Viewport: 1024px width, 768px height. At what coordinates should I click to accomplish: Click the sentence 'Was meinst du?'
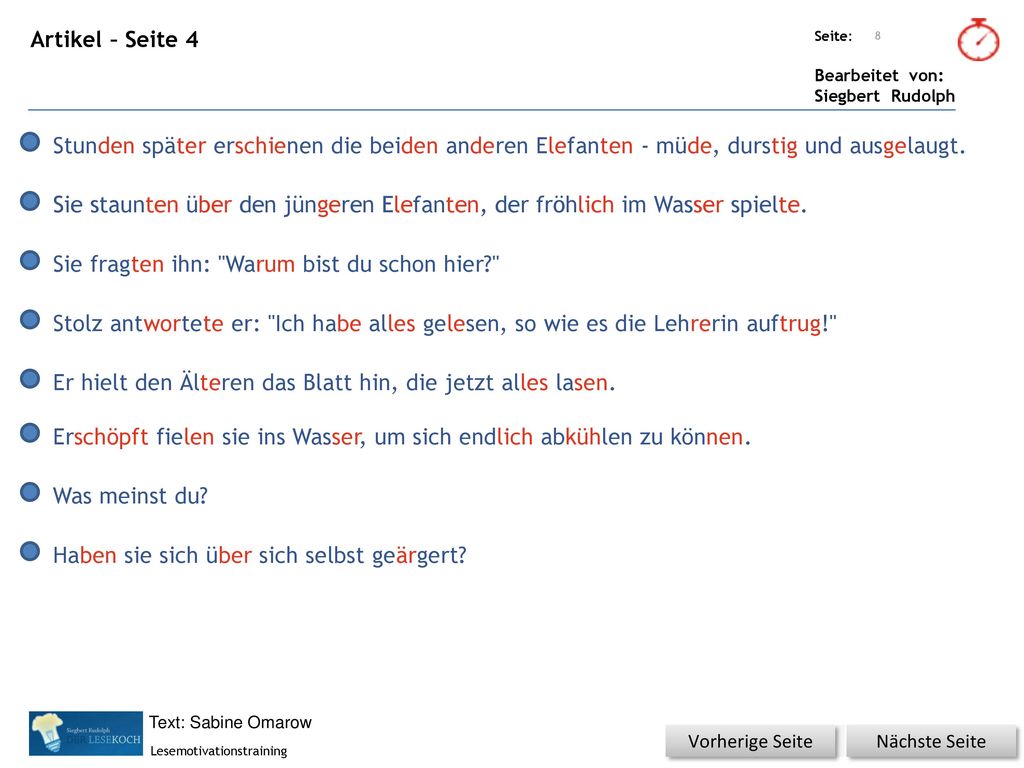[130, 496]
